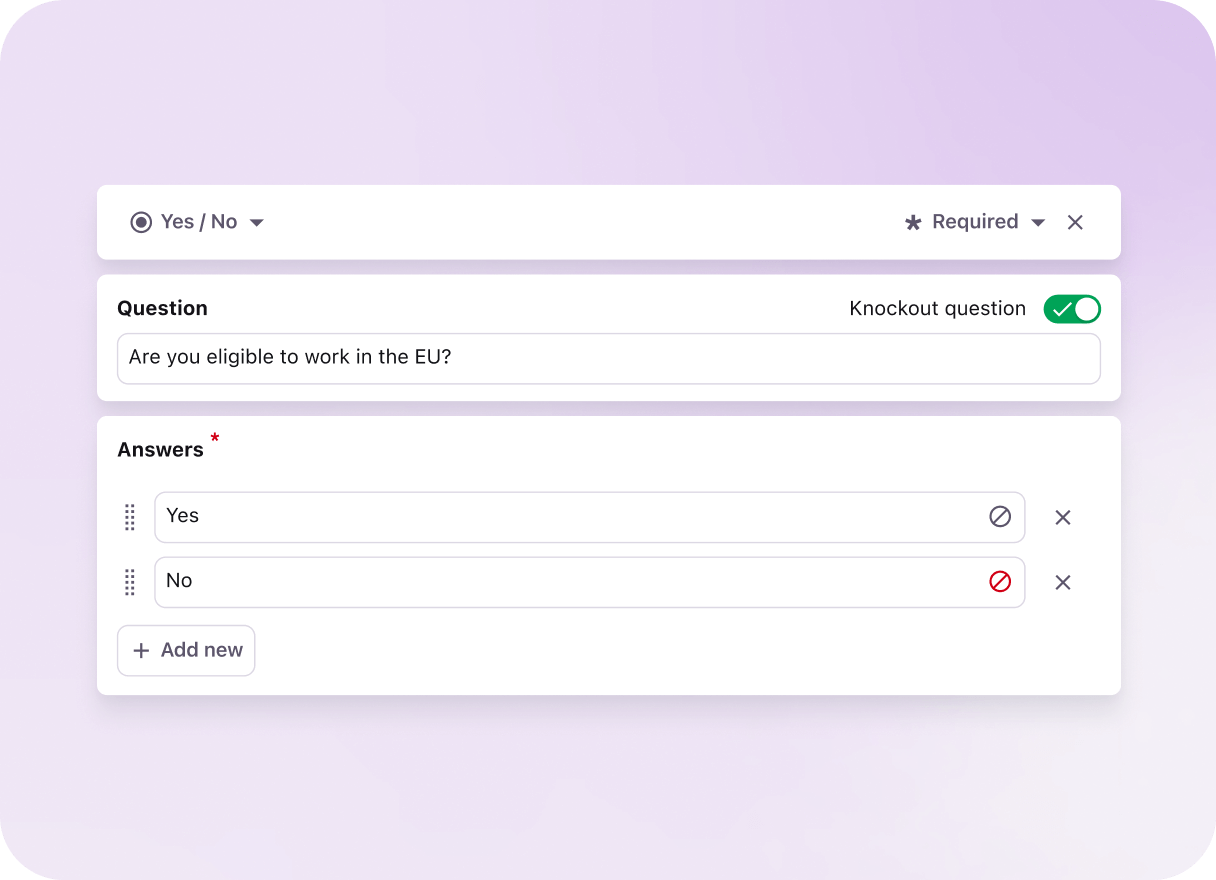This screenshot has width=1216, height=880.
Task: Disable the Knockout question toggle
Action: click(x=1072, y=309)
